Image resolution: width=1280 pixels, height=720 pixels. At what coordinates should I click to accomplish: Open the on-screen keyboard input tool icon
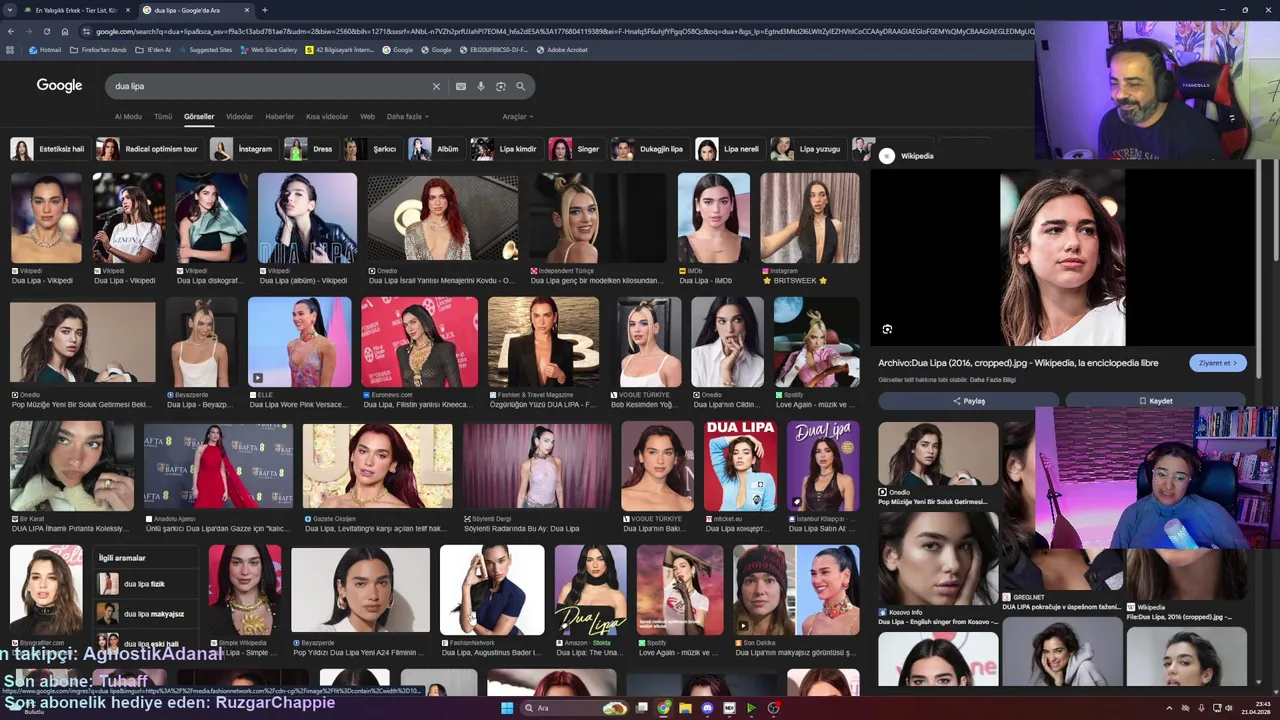(x=461, y=87)
